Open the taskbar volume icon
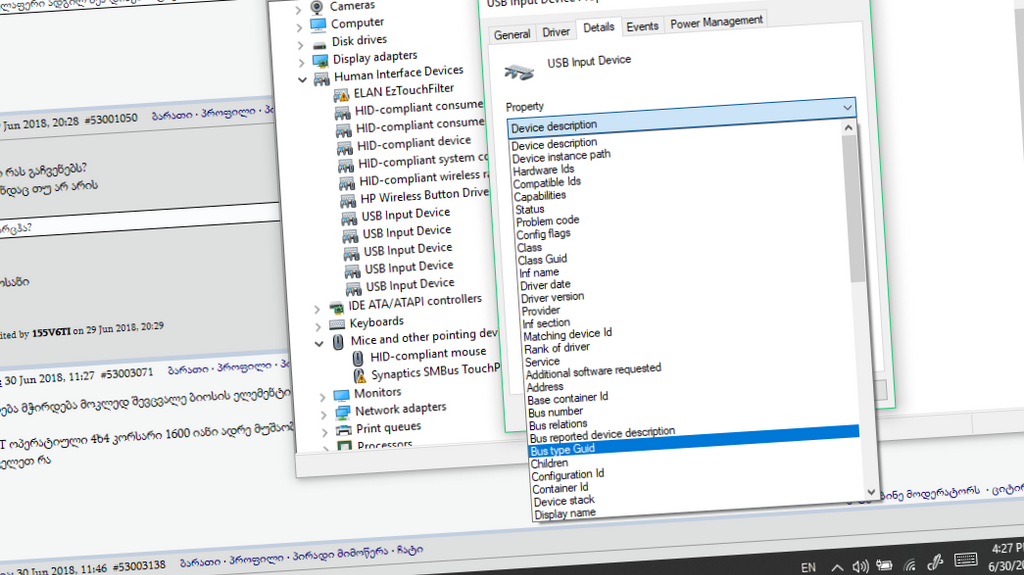Screen dimensions: 1024x575 pyautogui.click(x=860, y=567)
